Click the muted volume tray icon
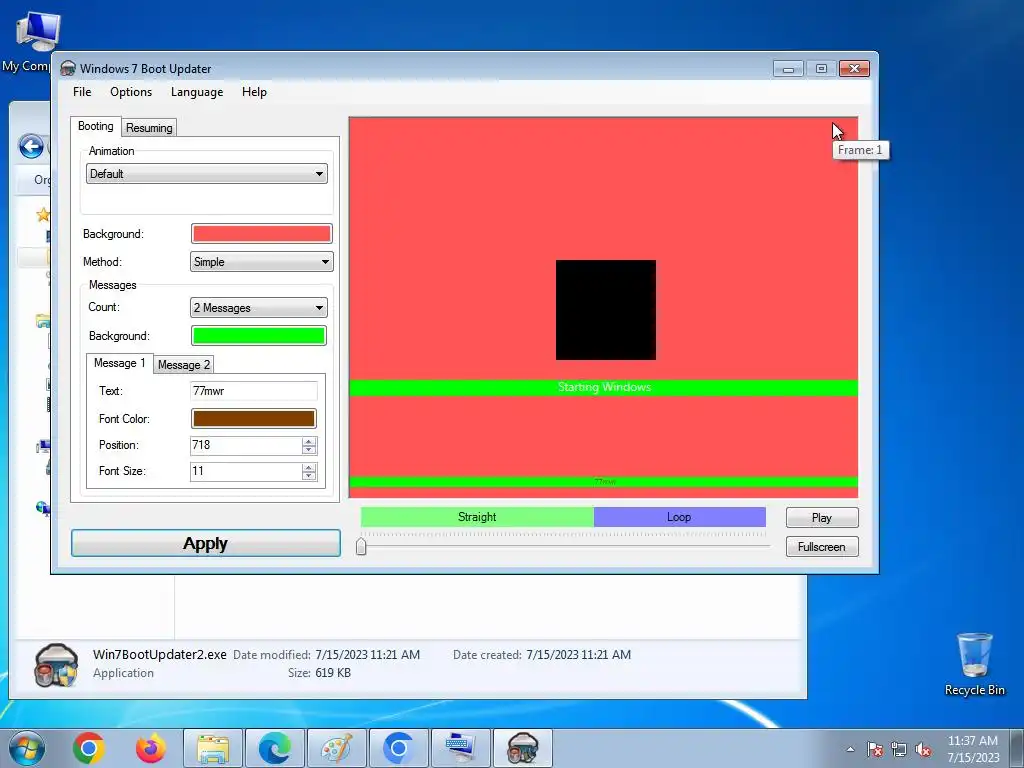The width and height of the screenshot is (1024, 768). (923, 749)
